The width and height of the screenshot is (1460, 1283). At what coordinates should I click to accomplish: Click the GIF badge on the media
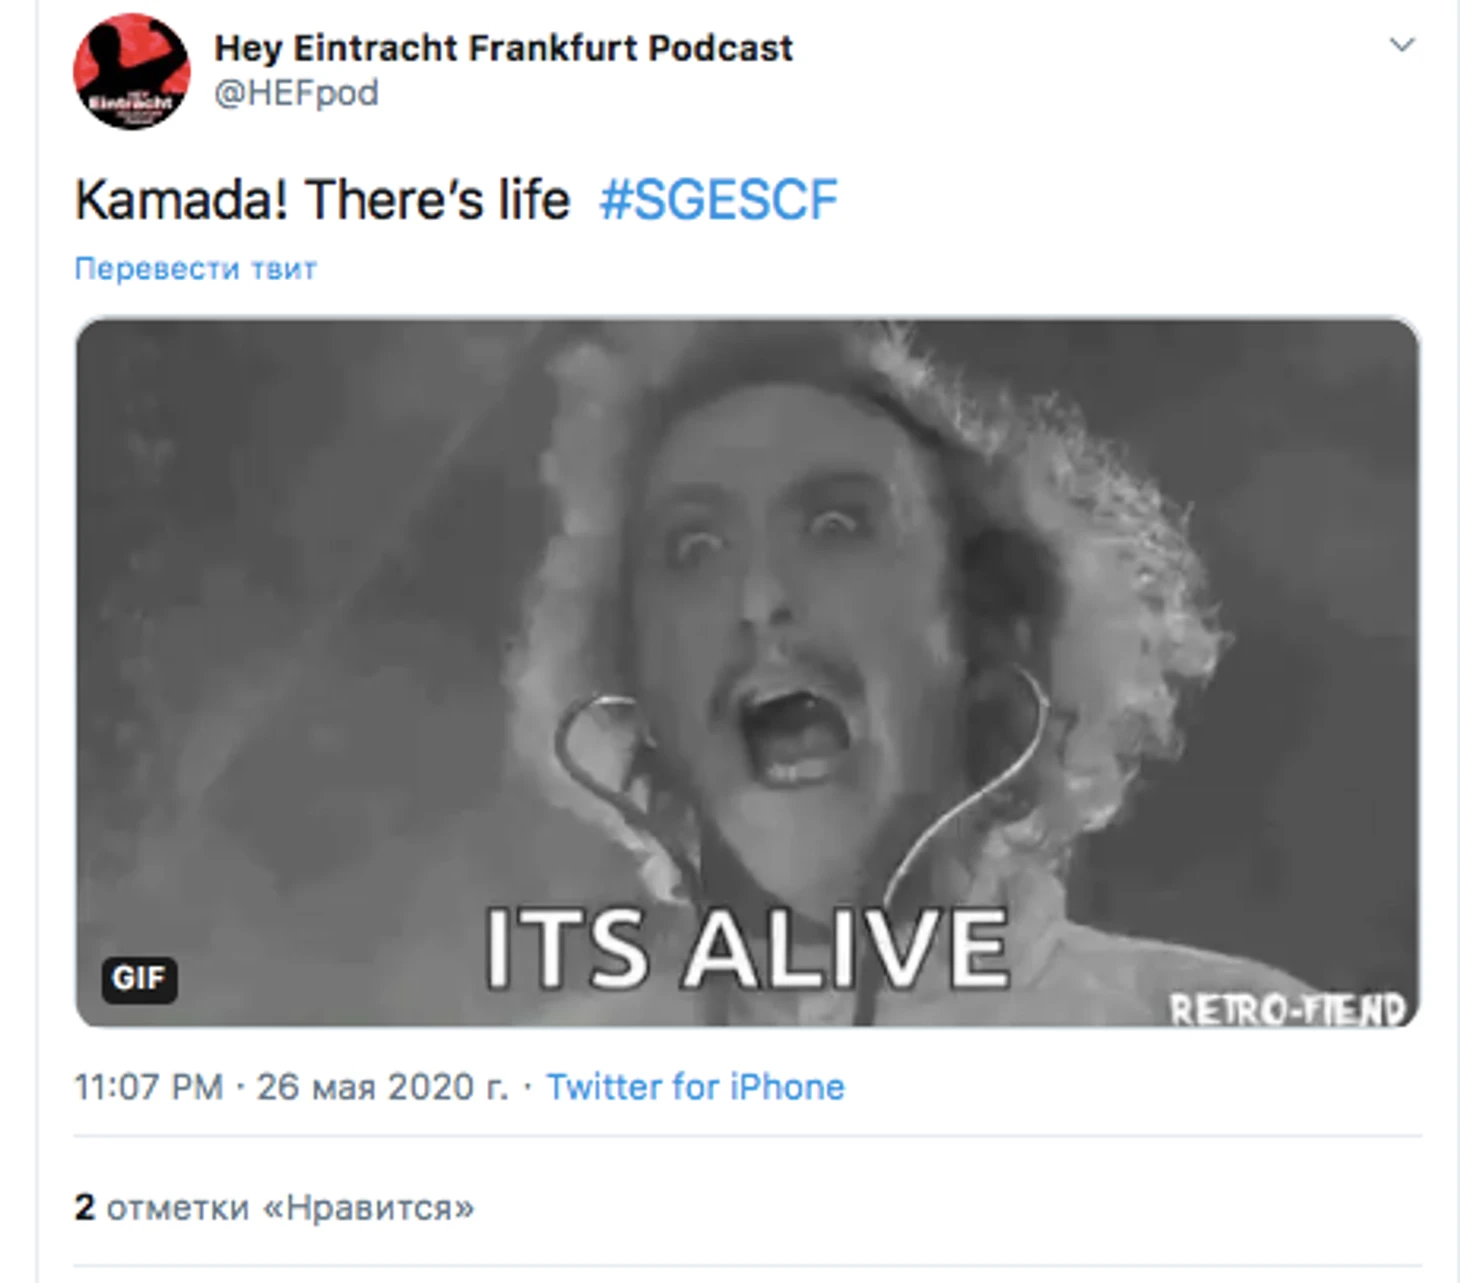click(139, 978)
